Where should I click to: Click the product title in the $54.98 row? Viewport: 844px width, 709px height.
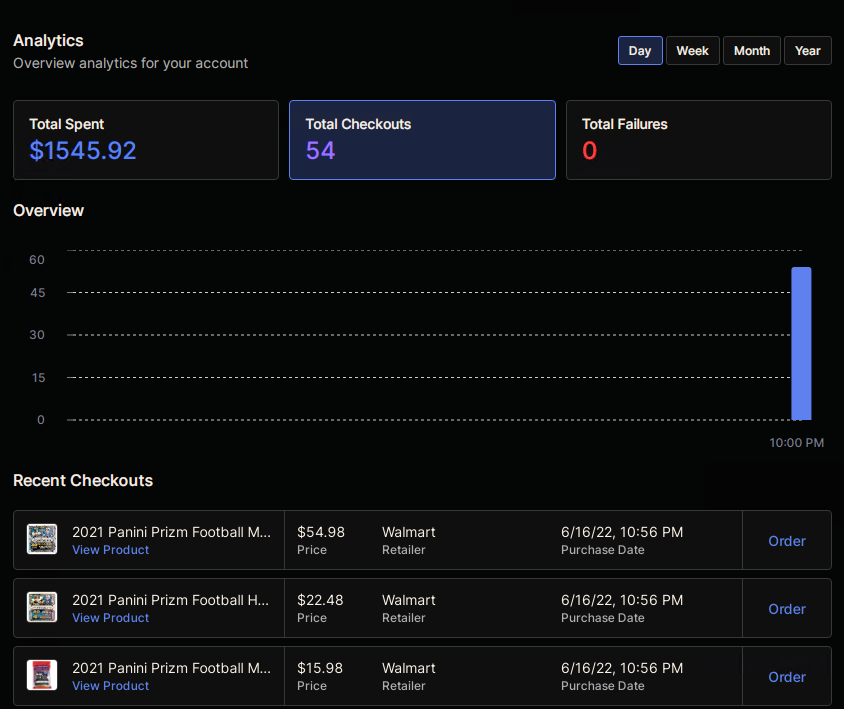click(172, 532)
